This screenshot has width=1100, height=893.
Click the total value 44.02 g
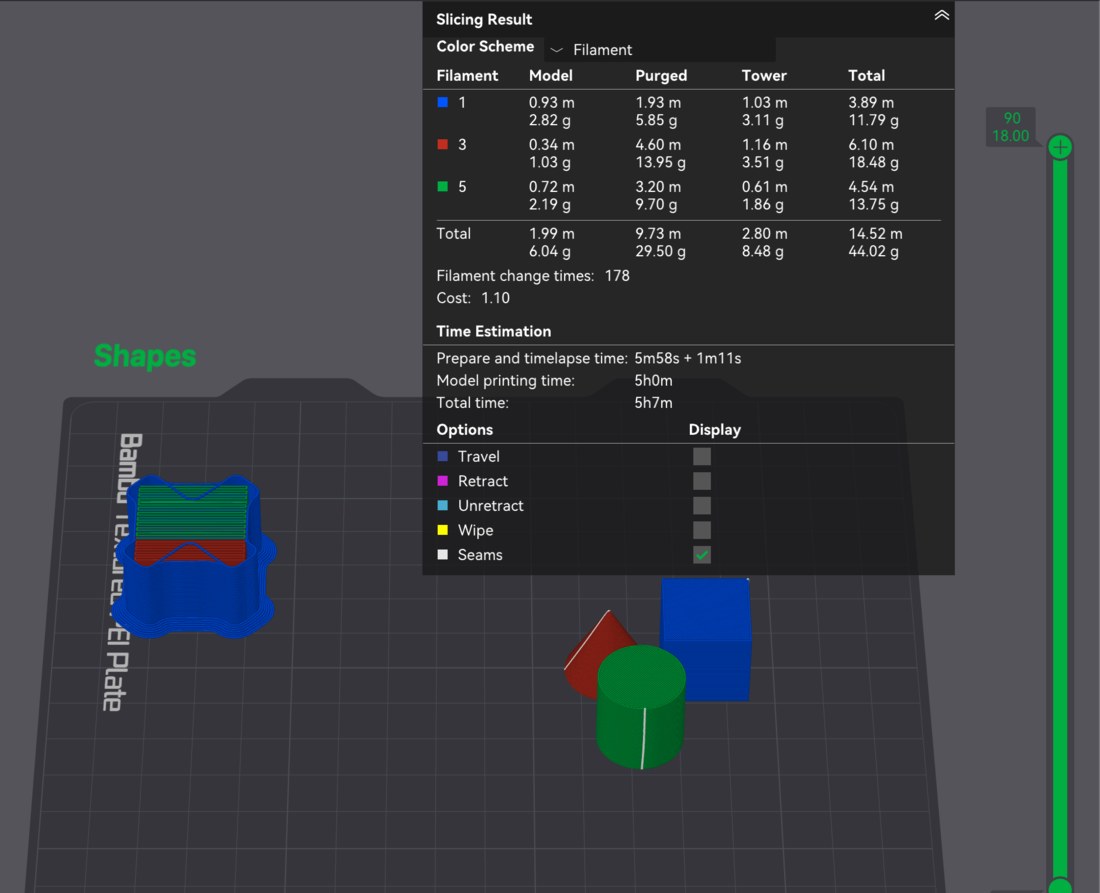coord(873,251)
